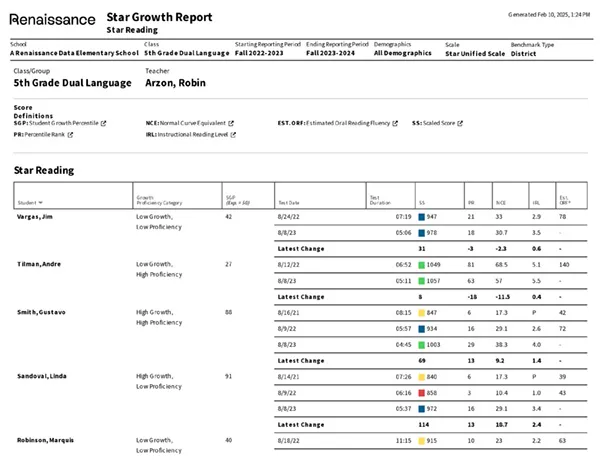Sort by the Student column dropdown arrow

point(41,202)
